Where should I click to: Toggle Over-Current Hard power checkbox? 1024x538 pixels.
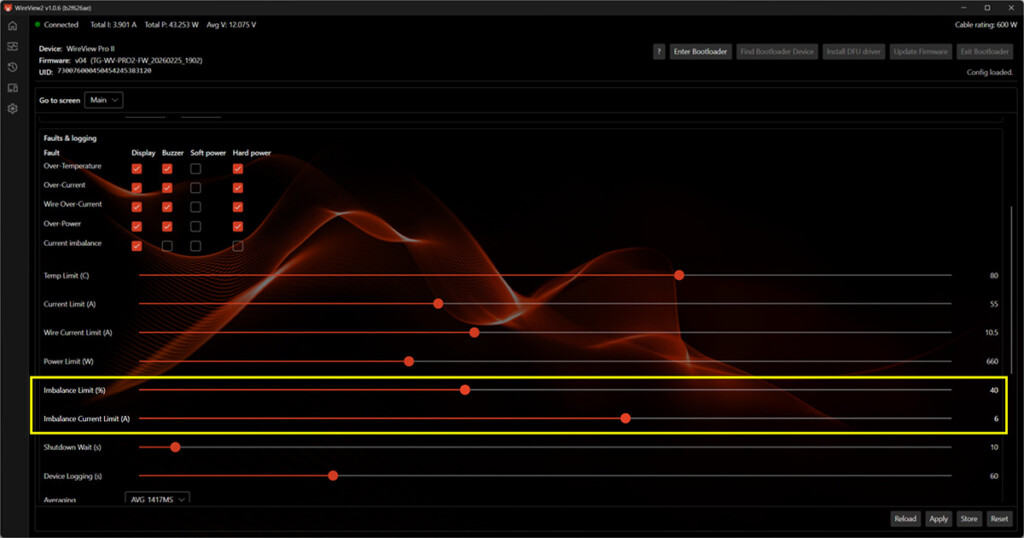tap(238, 188)
